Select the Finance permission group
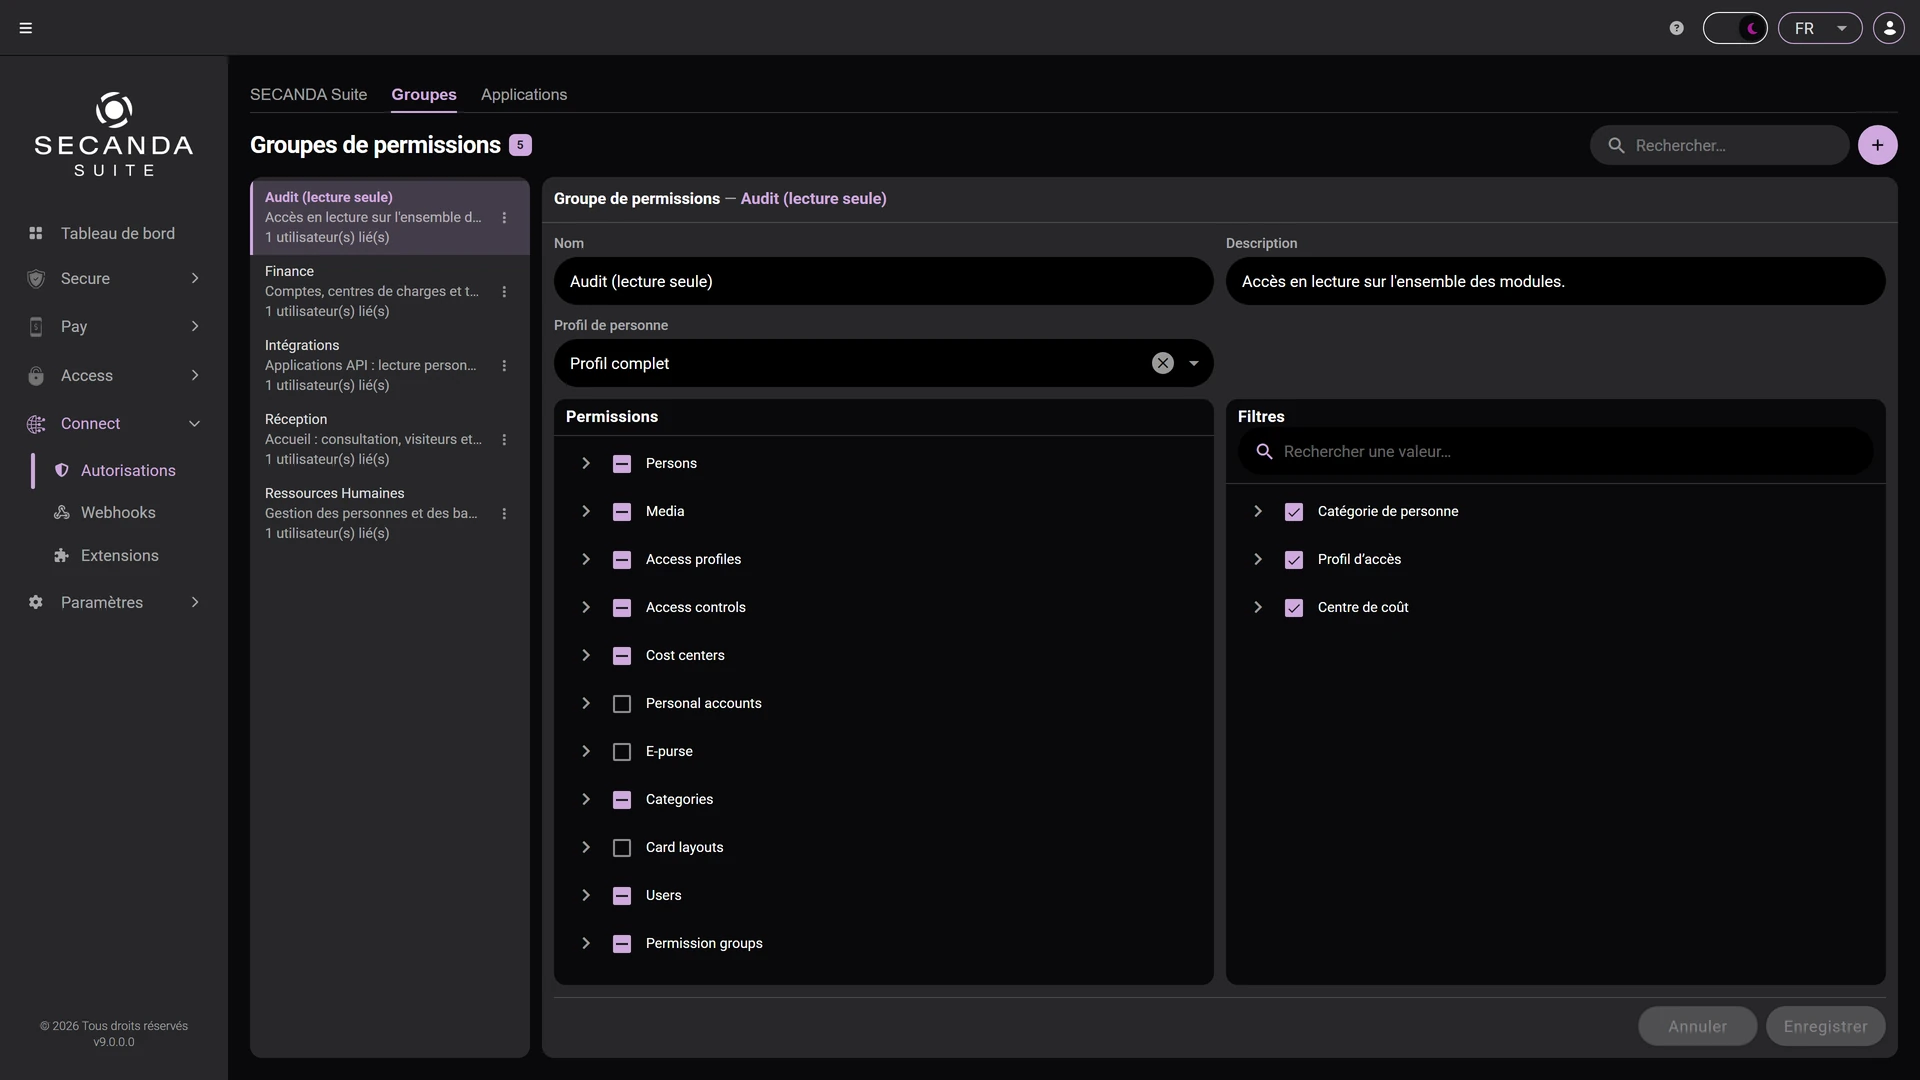The width and height of the screenshot is (1920, 1080). (x=390, y=292)
